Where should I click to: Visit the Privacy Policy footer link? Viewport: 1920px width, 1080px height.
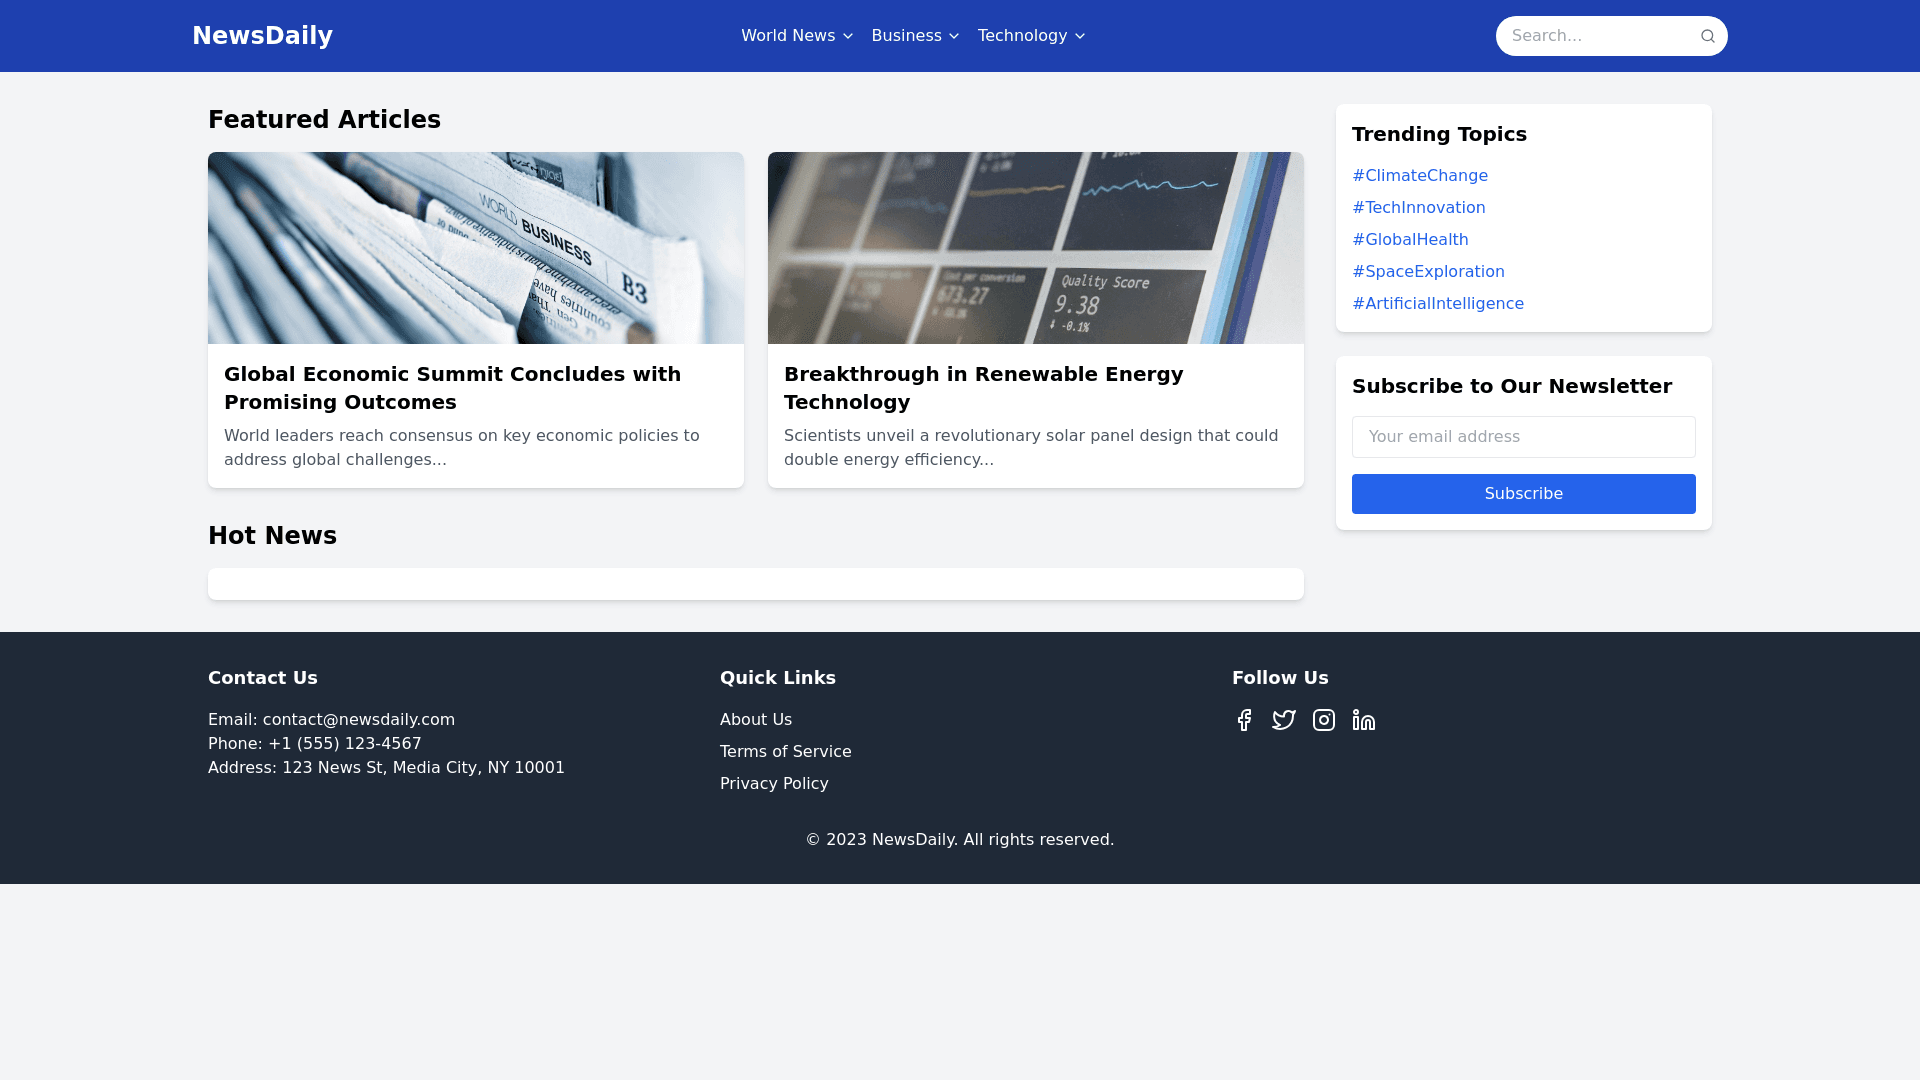(774, 784)
